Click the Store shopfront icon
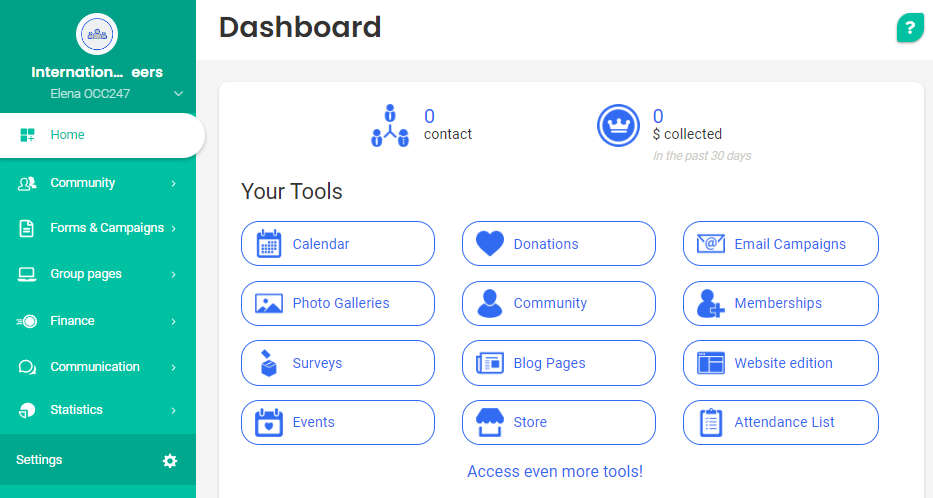The image size is (933, 498). [490, 422]
